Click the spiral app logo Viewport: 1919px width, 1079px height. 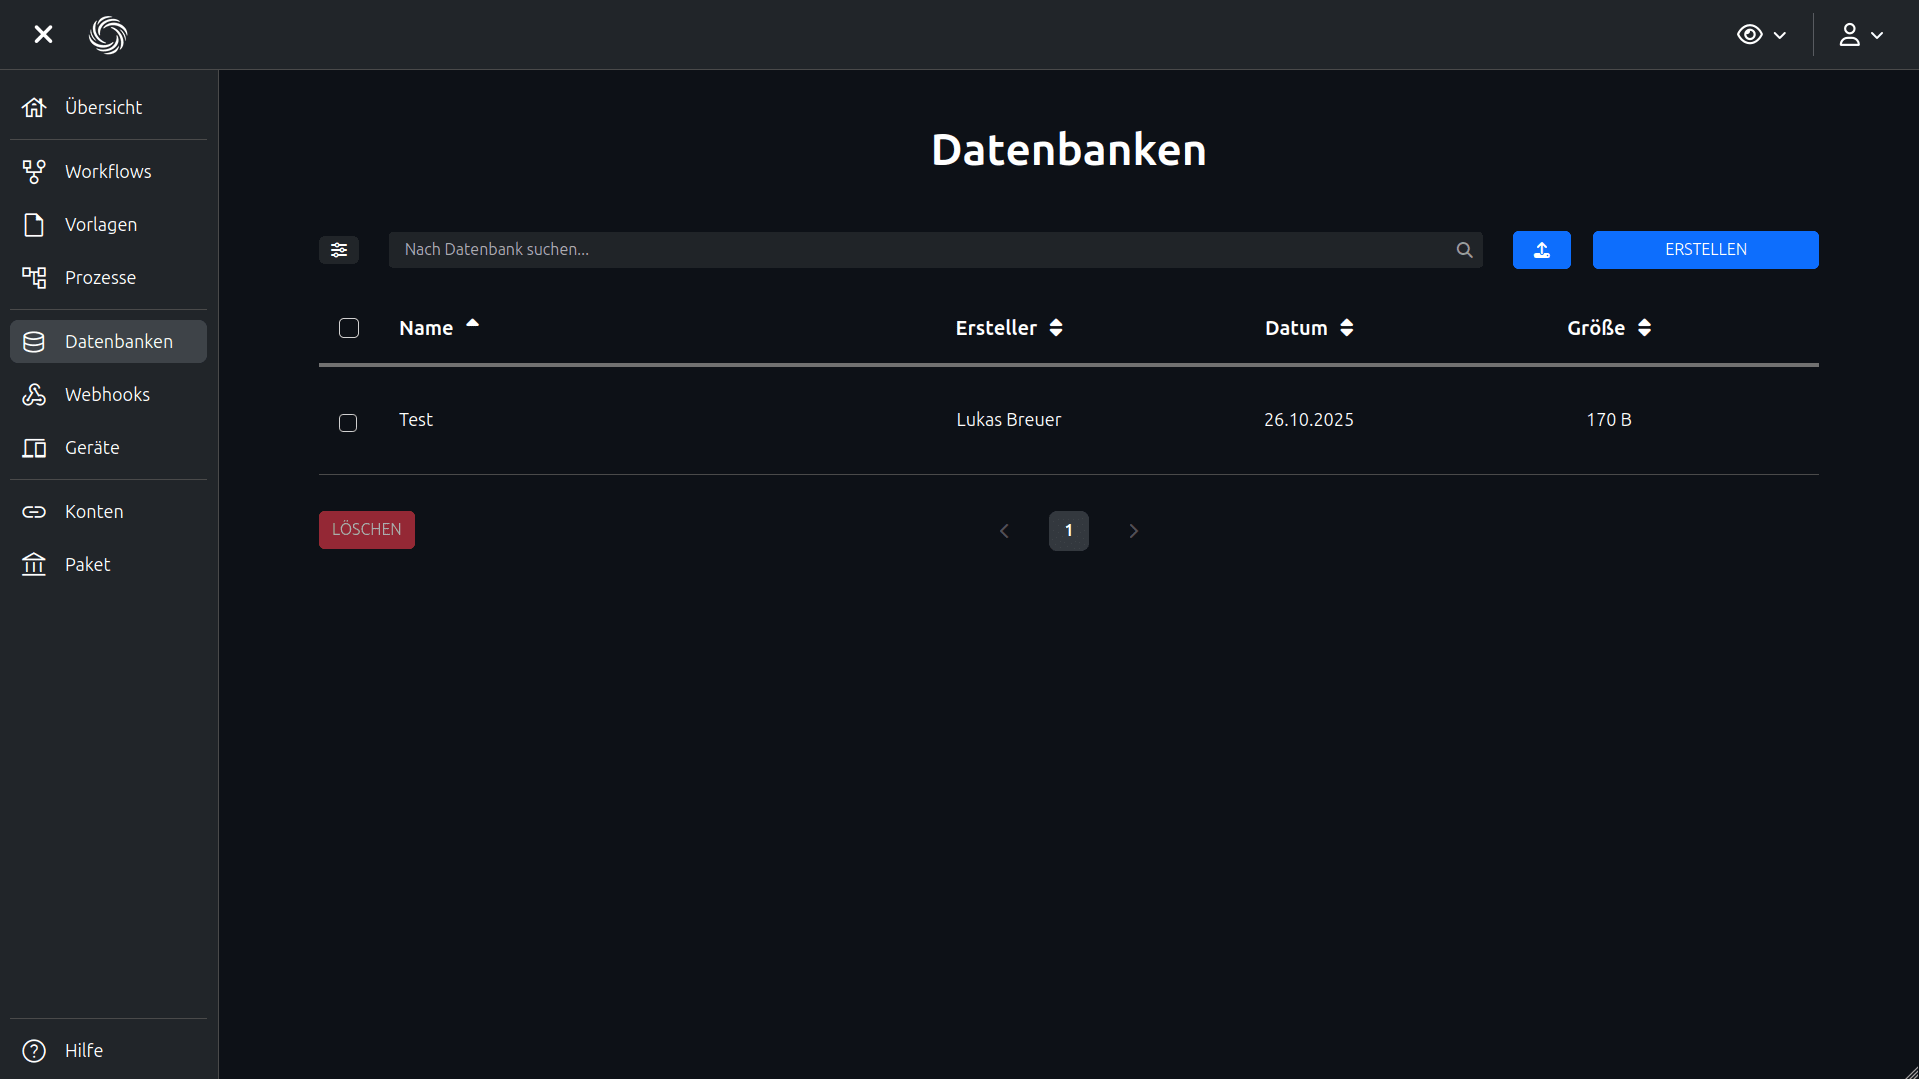(108, 35)
